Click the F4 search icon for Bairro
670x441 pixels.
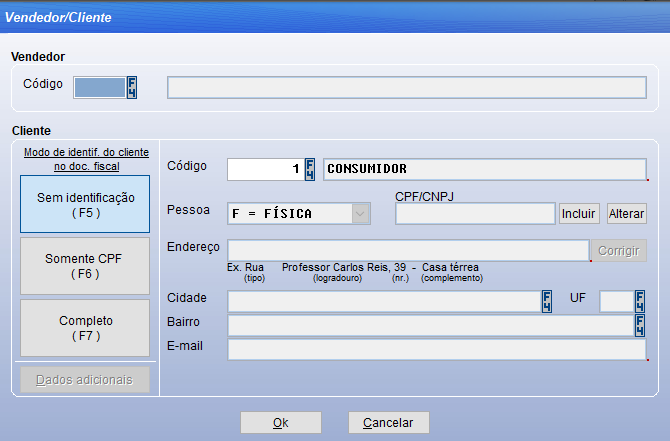[640, 325]
